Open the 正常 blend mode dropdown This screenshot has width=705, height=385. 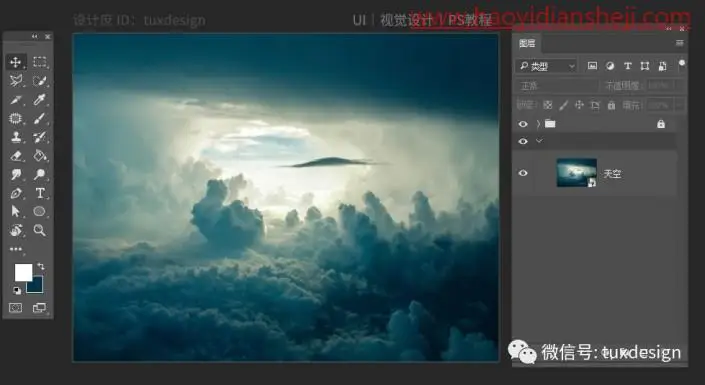coord(557,85)
